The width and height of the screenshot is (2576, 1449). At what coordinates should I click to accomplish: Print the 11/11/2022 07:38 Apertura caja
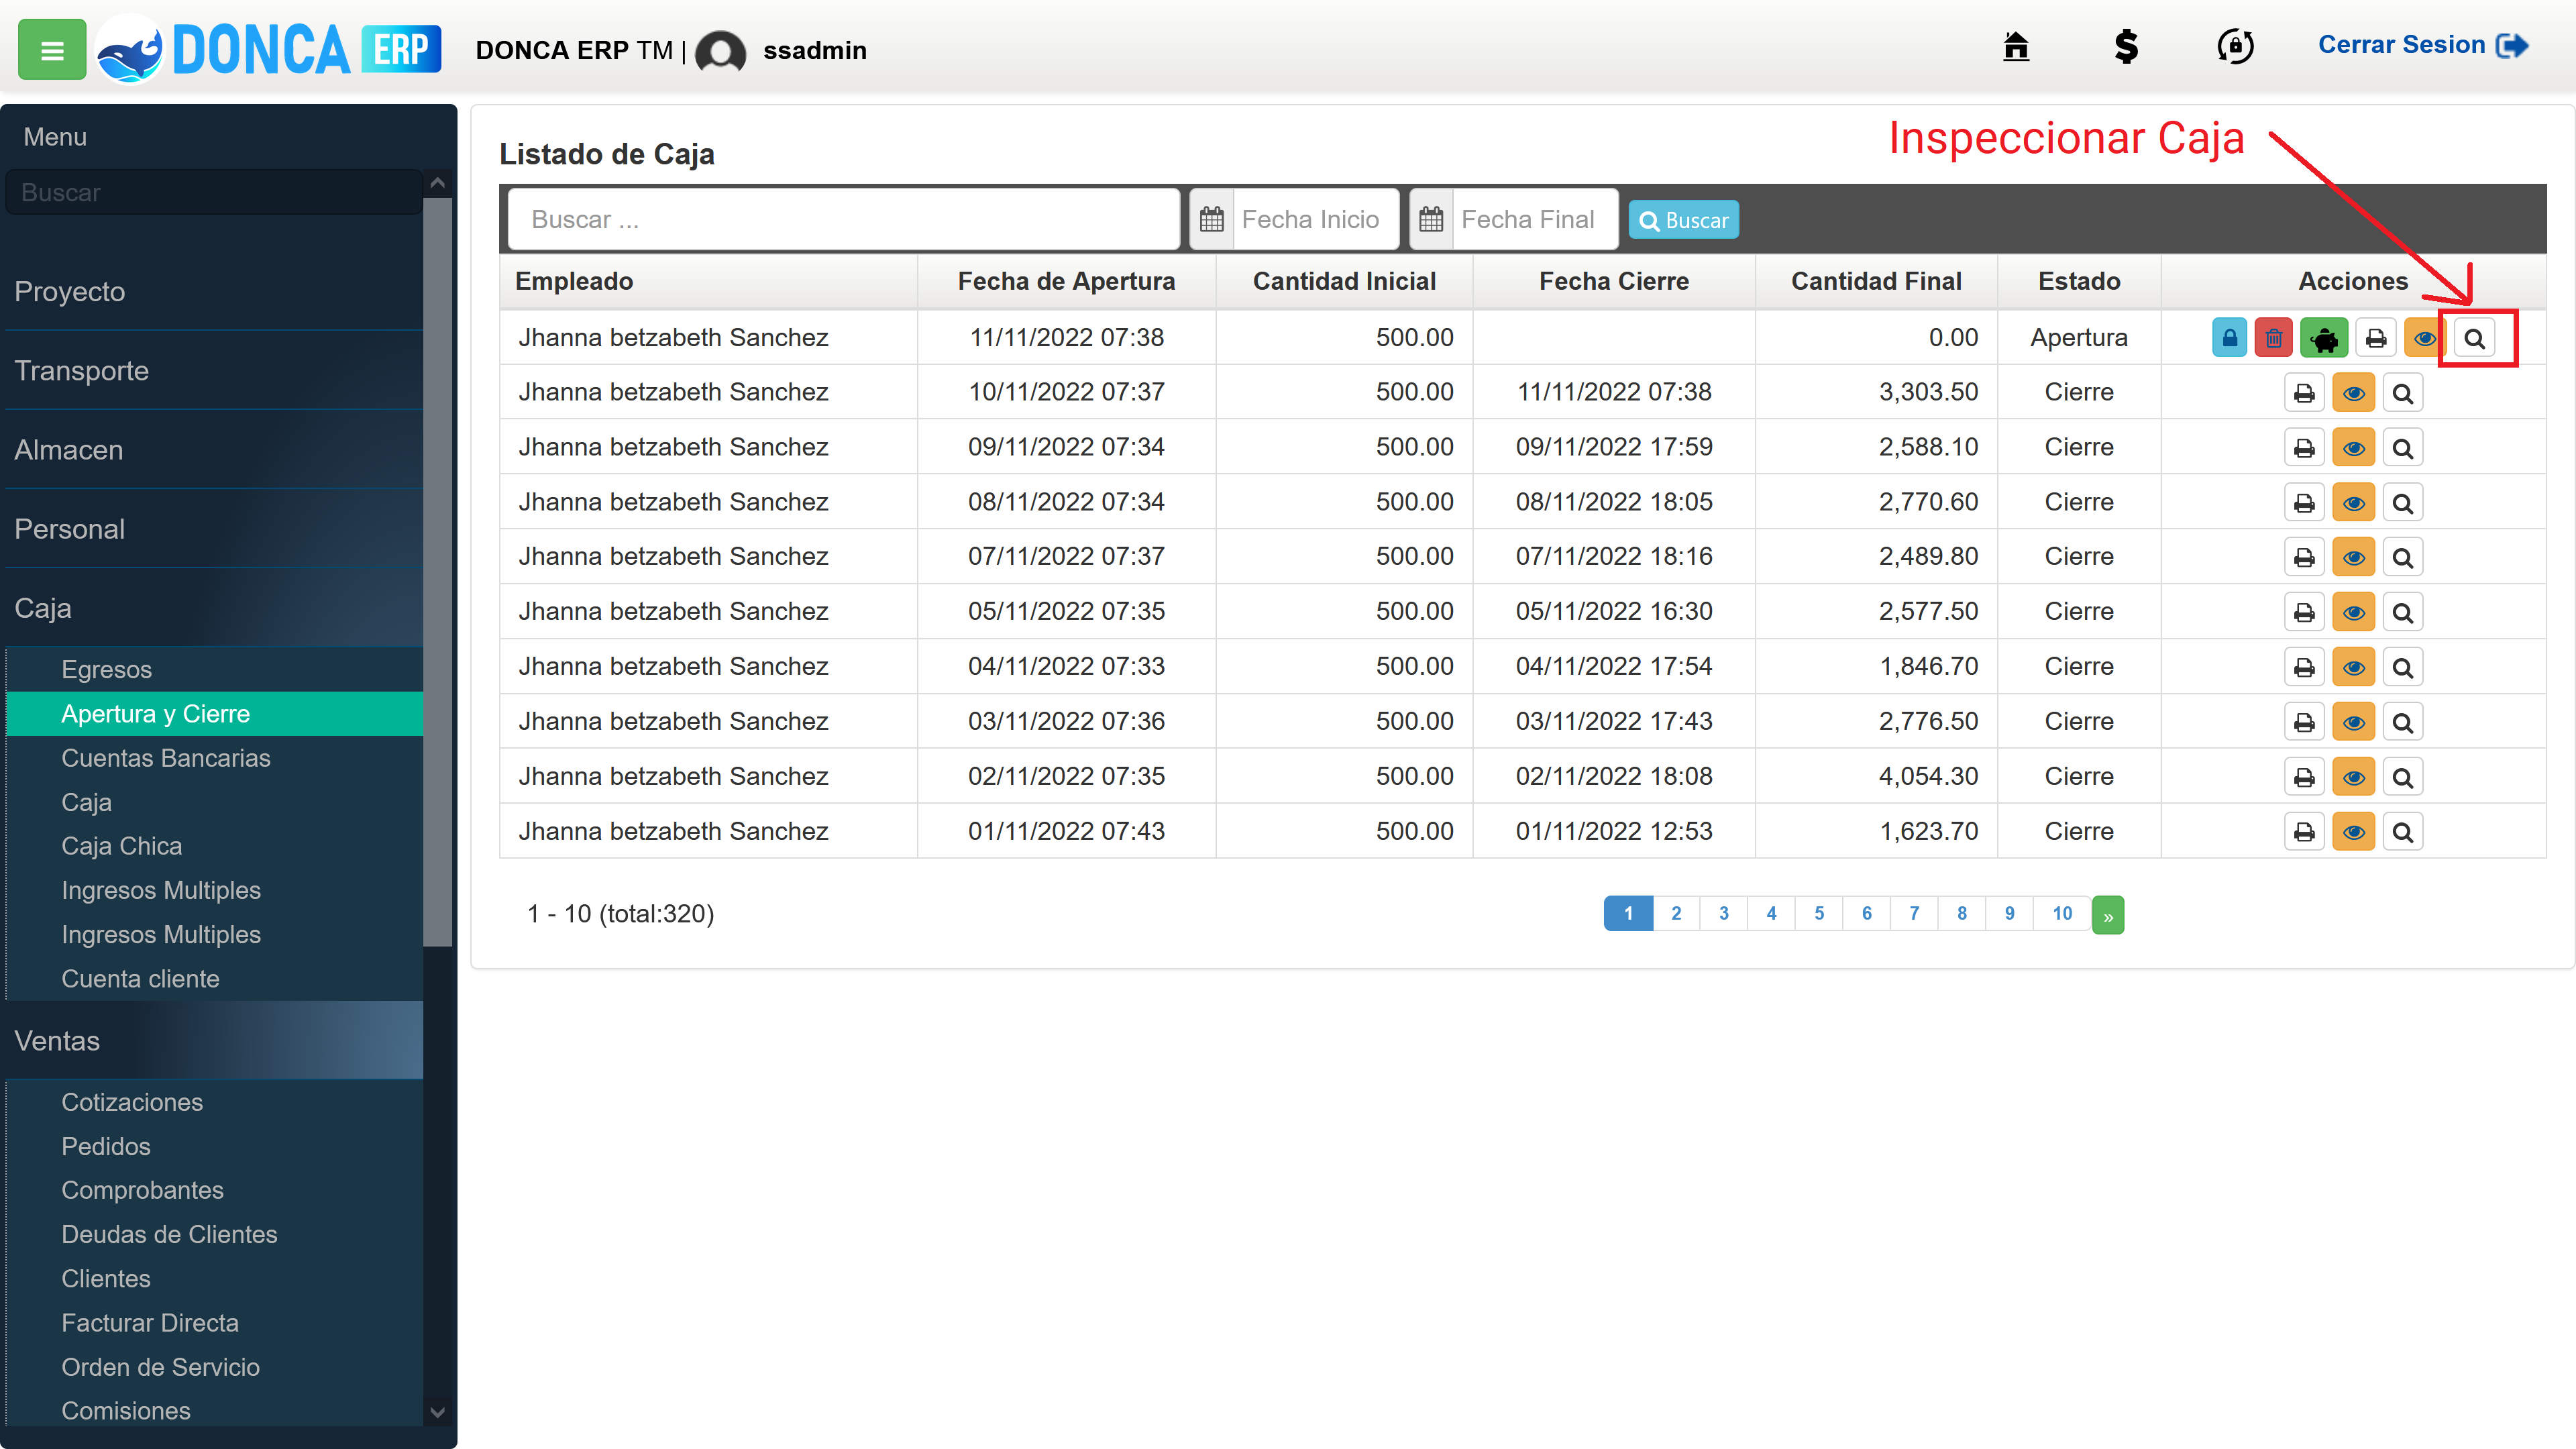tap(2376, 338)
